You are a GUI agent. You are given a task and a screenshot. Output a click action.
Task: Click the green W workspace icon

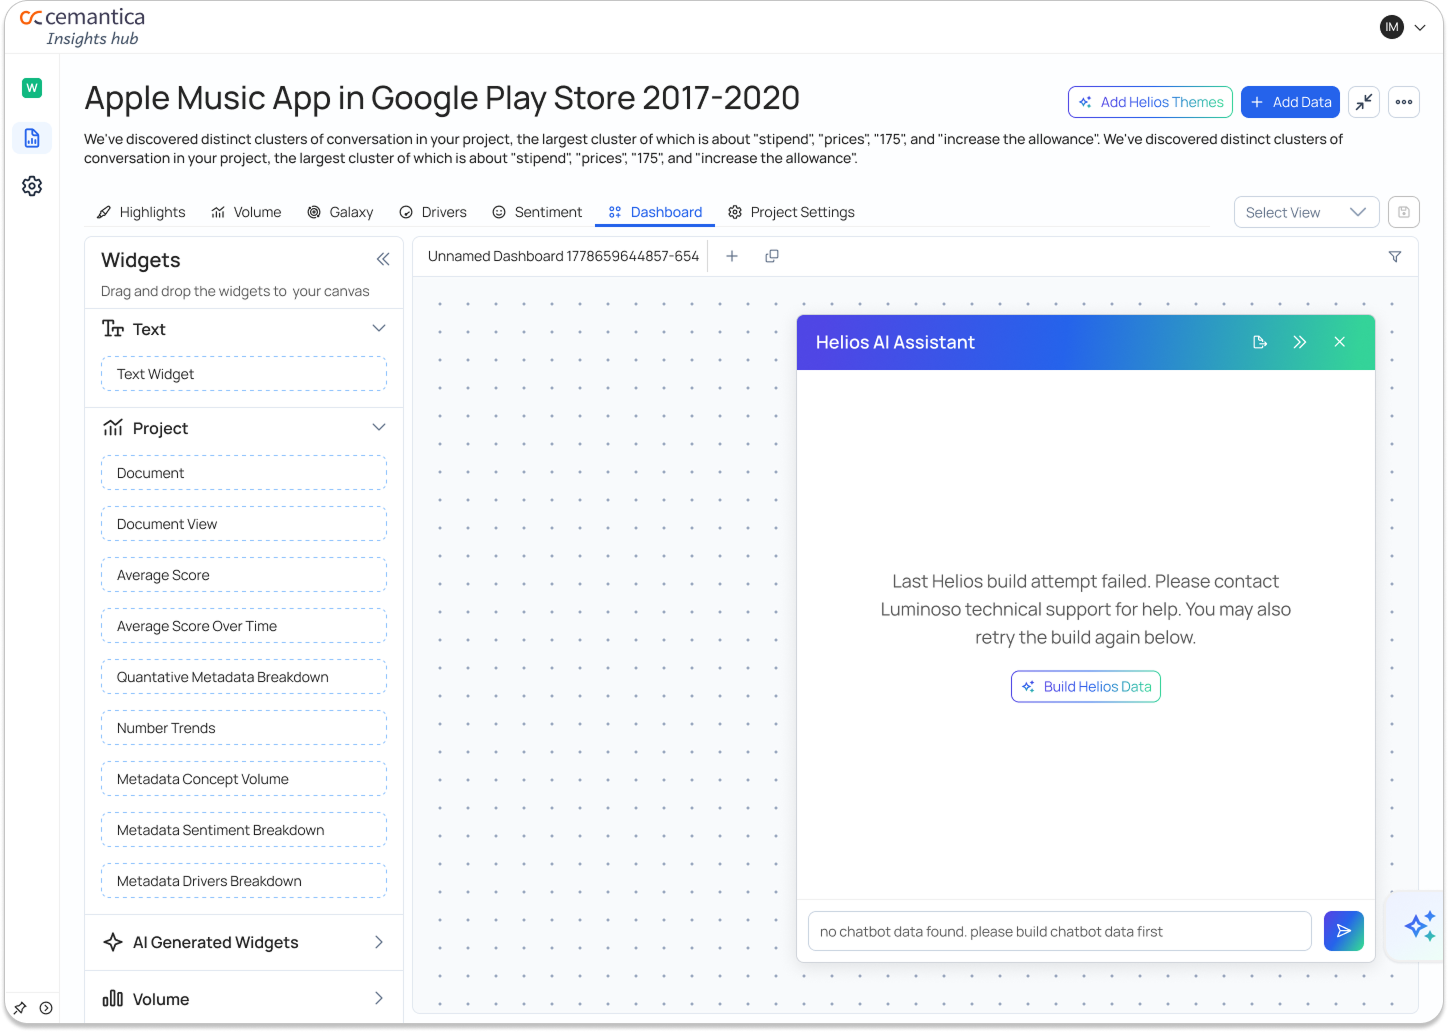(x=32, y=88)
